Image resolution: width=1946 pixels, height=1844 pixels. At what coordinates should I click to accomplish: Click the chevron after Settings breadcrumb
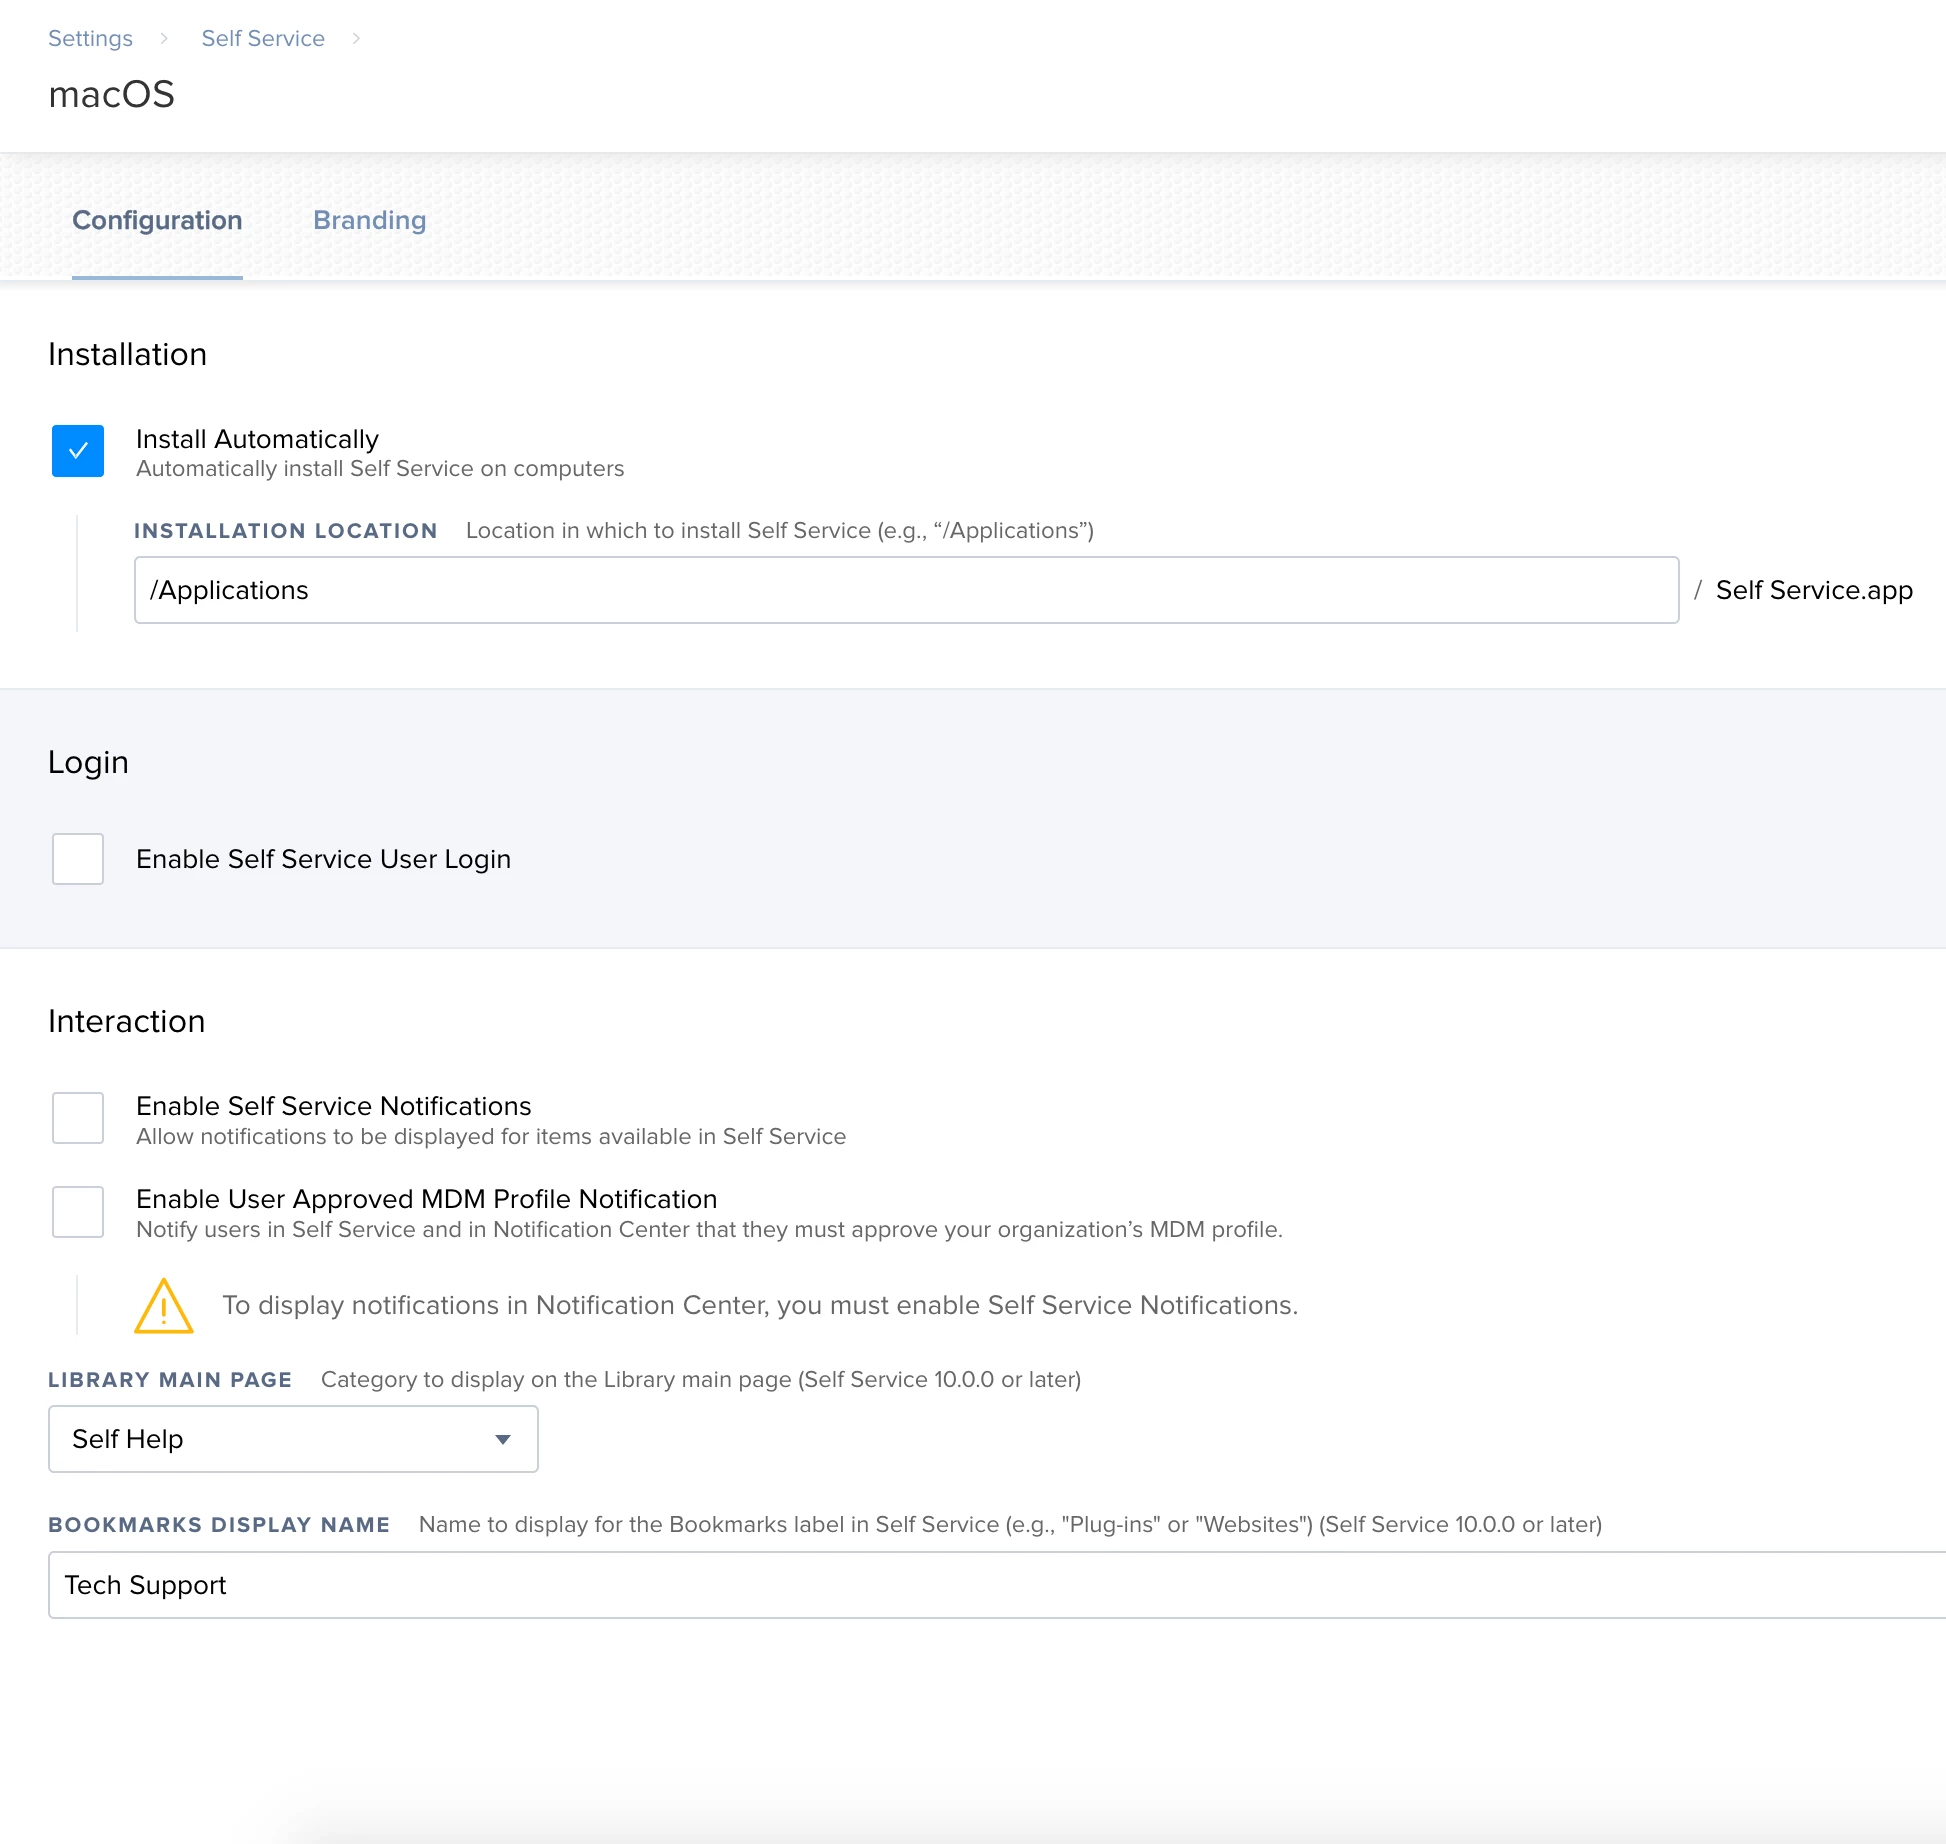[164, 38]
